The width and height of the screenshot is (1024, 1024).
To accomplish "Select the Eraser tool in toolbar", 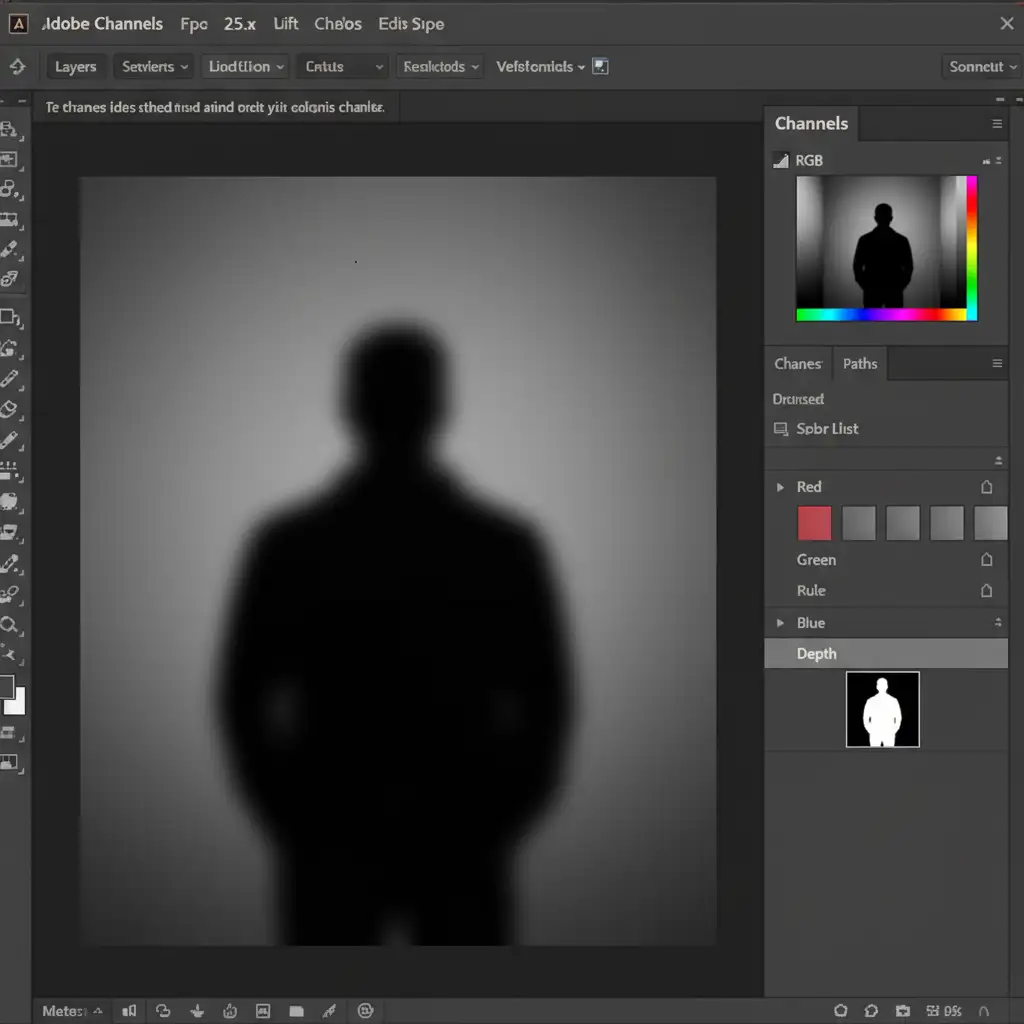I will [x=10, y=409].
